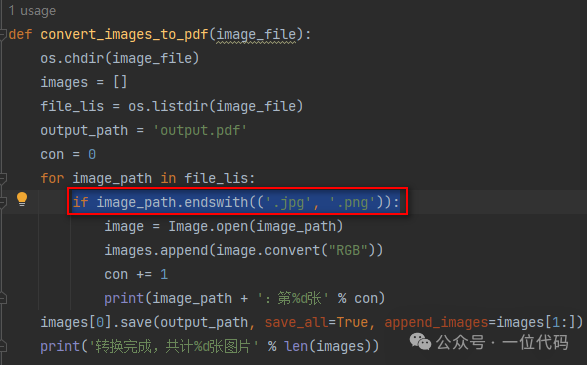Open the '1 usage' hint link
The image size is (587, 365).
(32, 11)
